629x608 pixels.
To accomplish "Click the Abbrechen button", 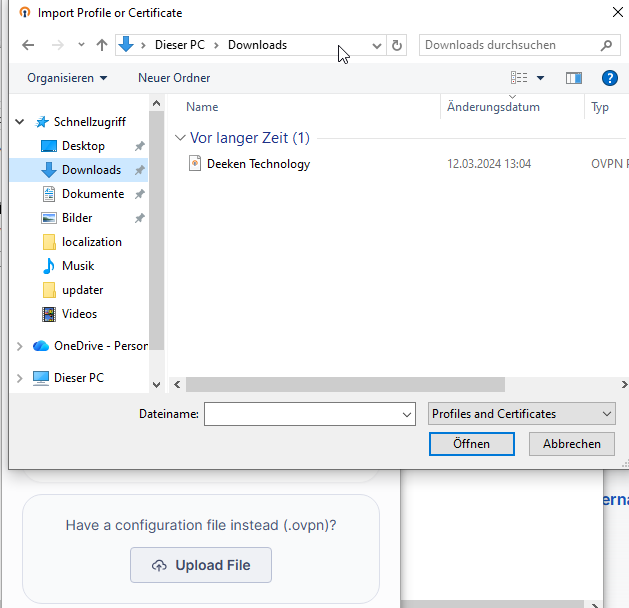I will 571,444.
